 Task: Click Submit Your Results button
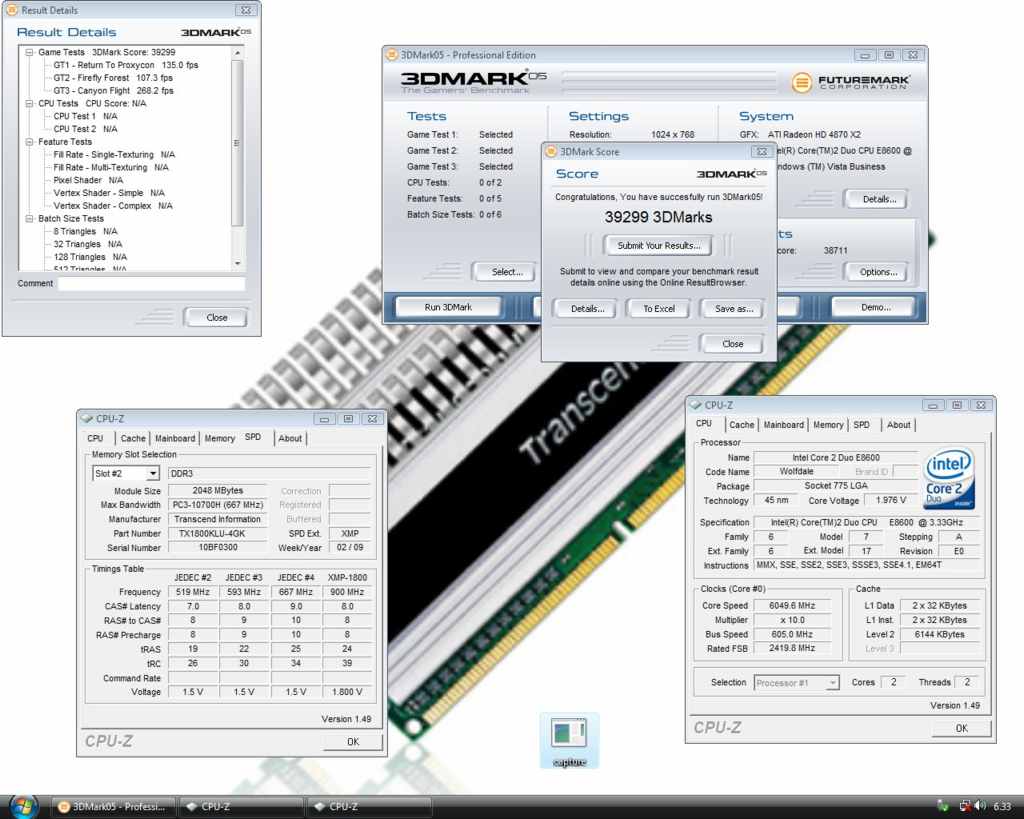pos(658,246)
